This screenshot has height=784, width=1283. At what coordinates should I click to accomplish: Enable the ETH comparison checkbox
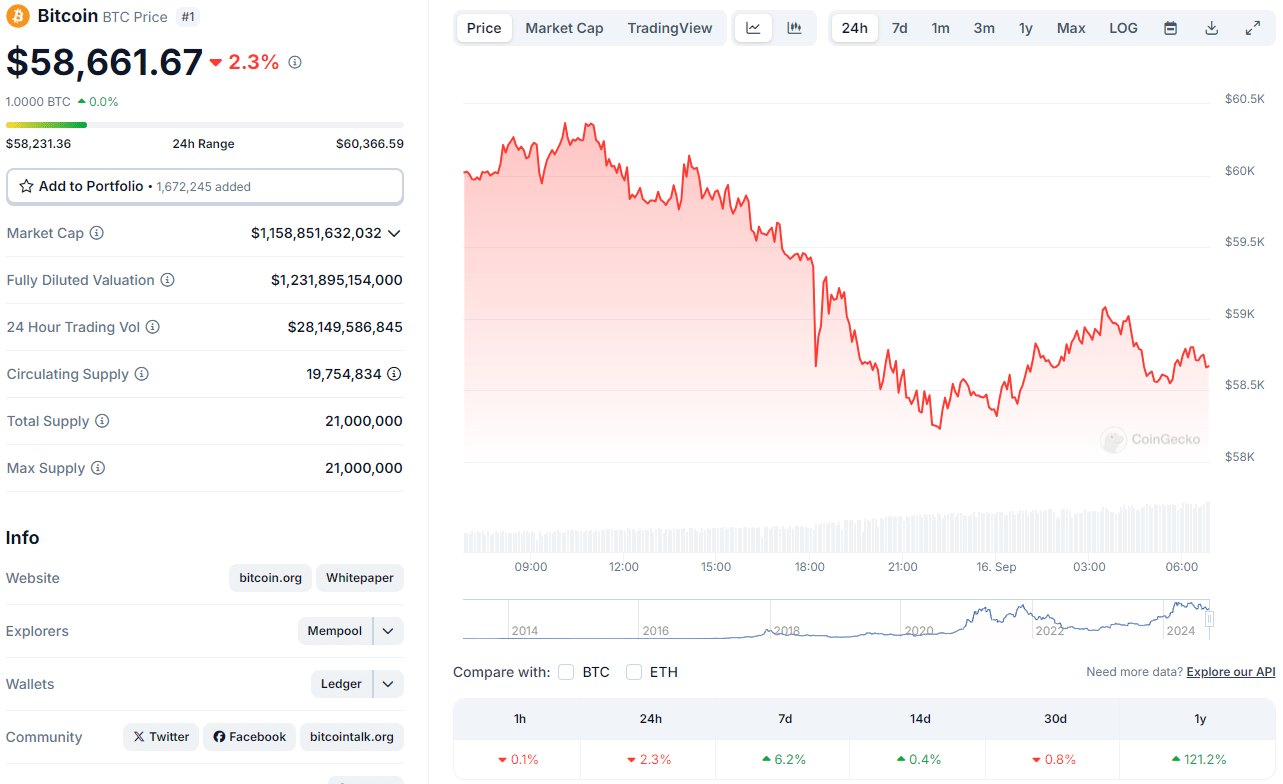click(634, 672)
